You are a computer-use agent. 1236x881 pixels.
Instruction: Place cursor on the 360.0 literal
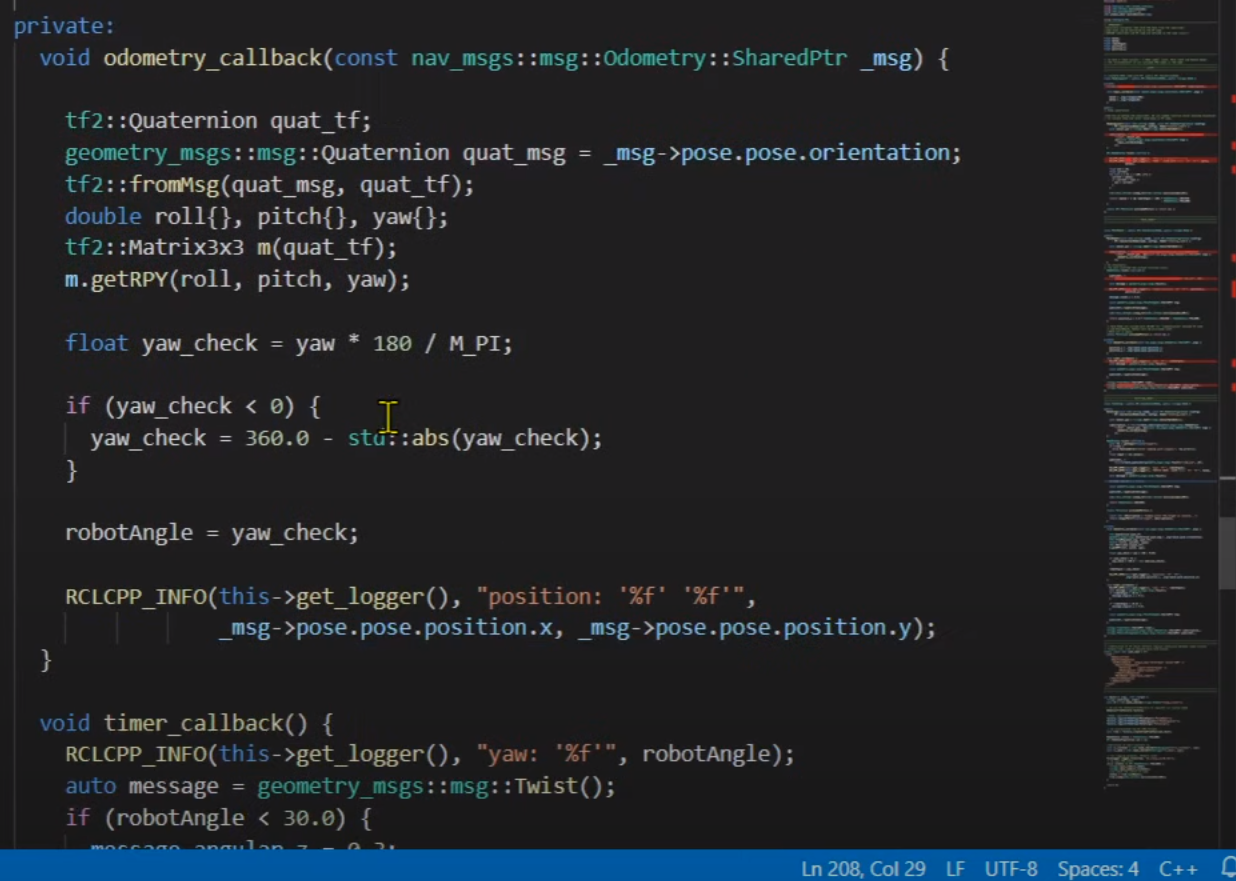coord(277,438)
